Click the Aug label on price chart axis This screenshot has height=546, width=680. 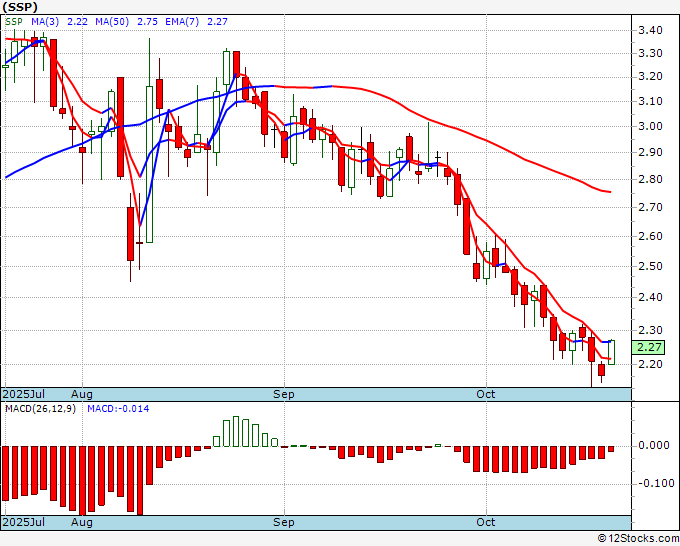click(82, 394)
